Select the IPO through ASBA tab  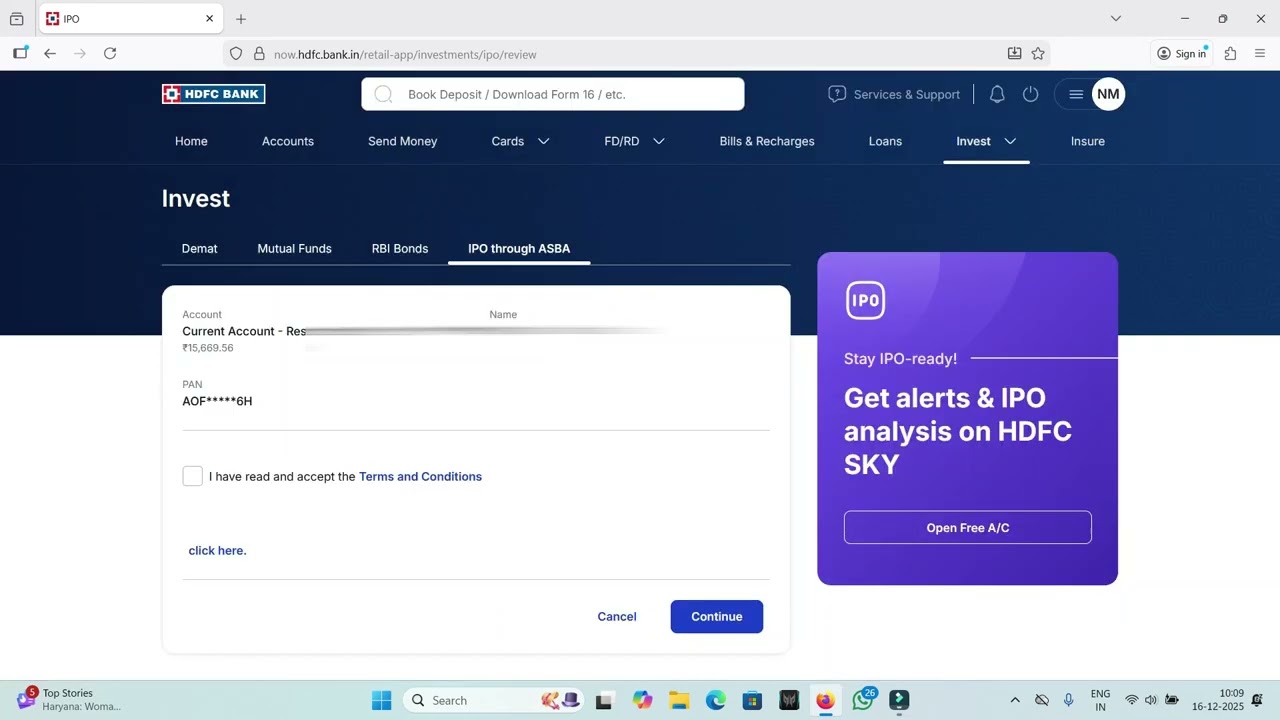(519, 248)
